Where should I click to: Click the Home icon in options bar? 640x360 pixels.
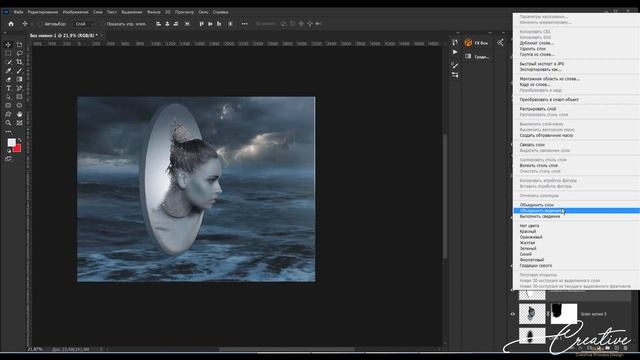[x=11, y=24]
